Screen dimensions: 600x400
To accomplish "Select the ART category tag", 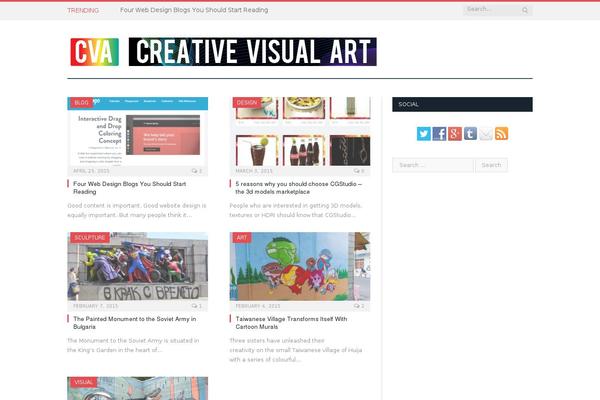I will point(242,238).
